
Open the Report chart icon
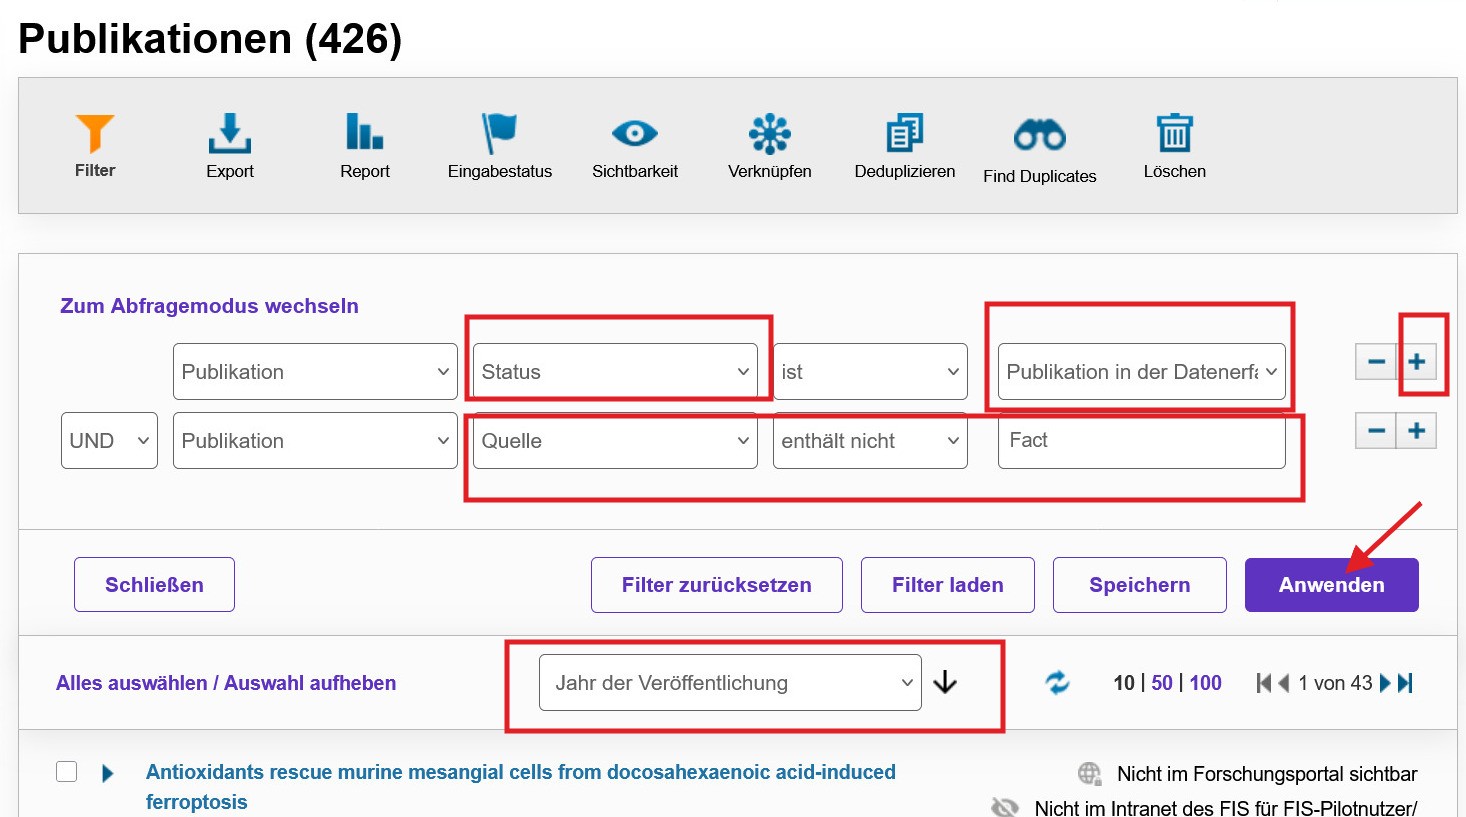pos(365,132)
